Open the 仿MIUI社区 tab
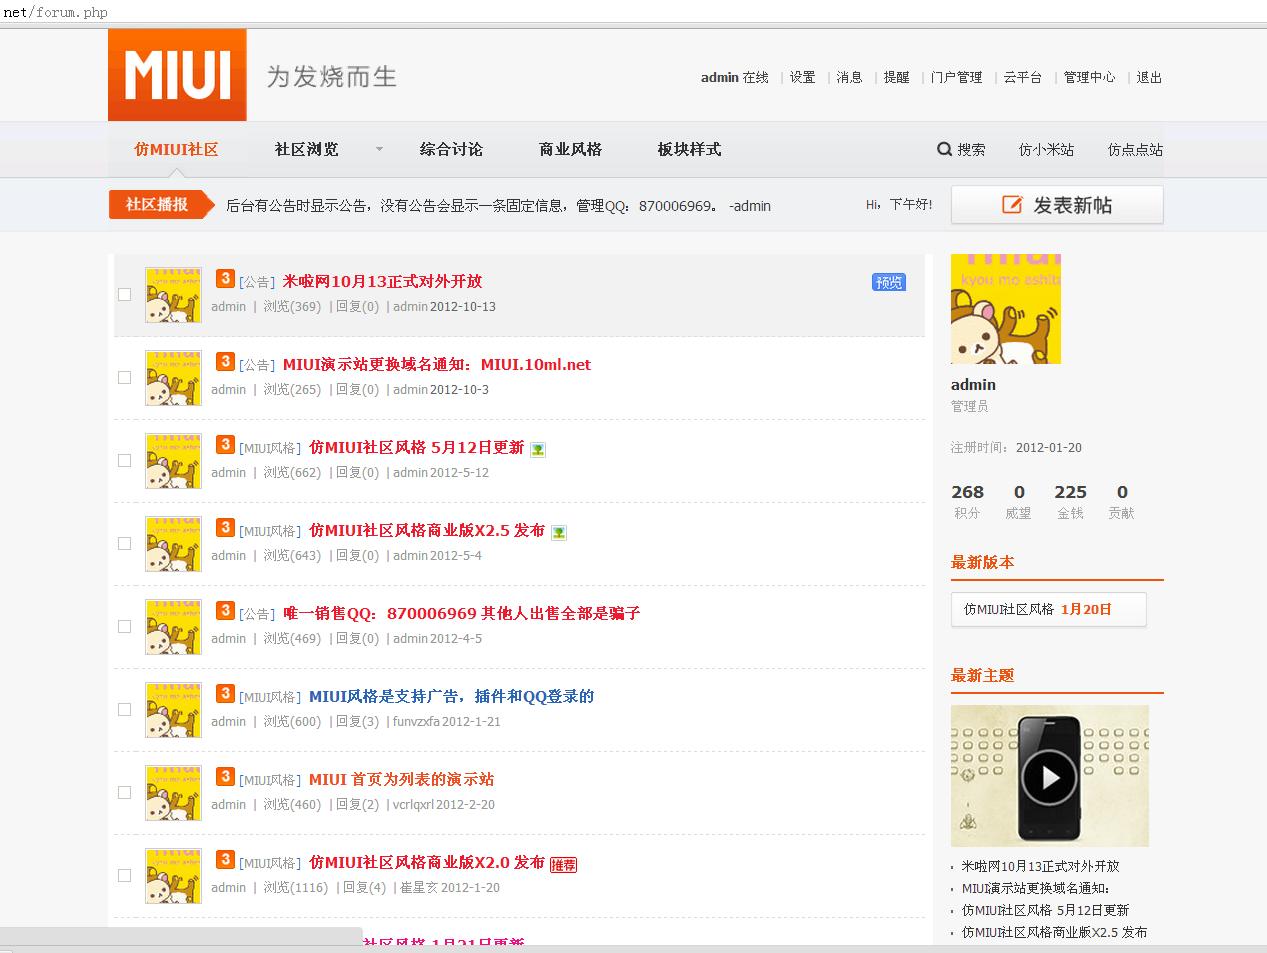This screenshot has width=1267, height=953. click(176, 149)
